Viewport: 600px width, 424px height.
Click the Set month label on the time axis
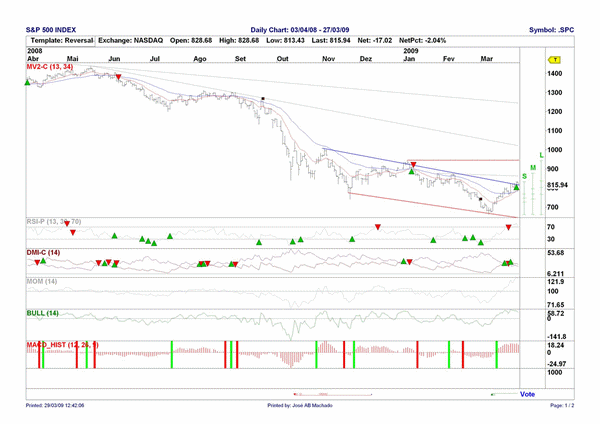pos(240,59)
